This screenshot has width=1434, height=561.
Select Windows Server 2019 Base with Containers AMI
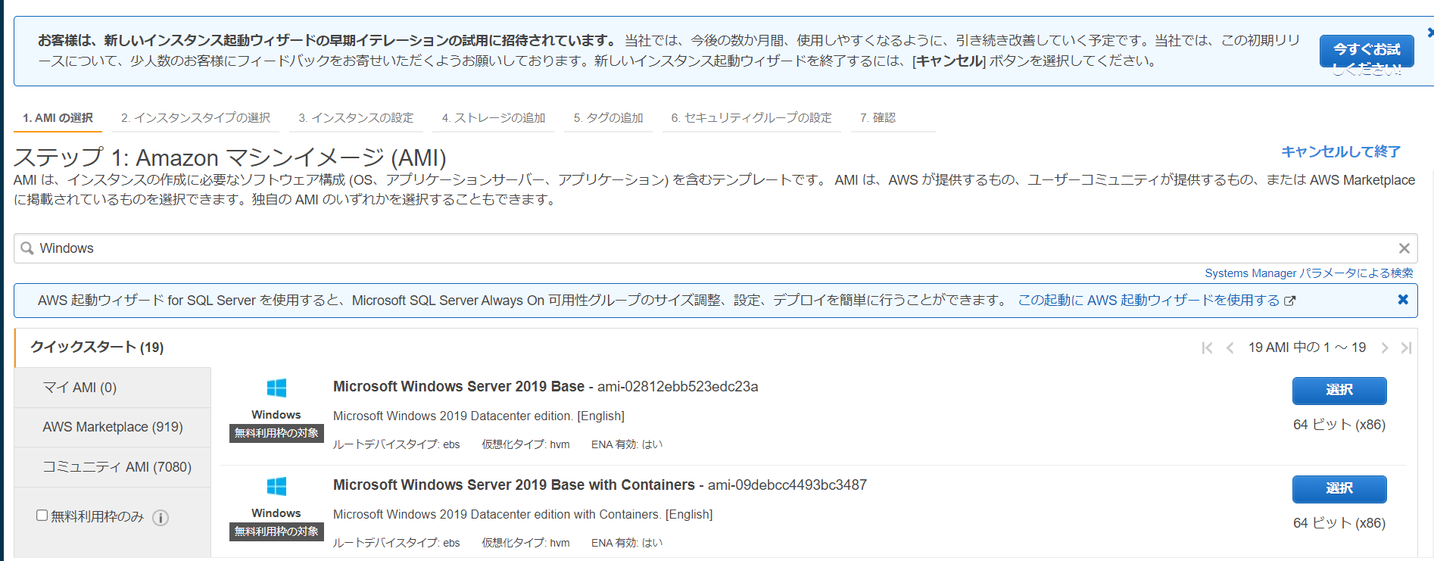click(1338, 489)
